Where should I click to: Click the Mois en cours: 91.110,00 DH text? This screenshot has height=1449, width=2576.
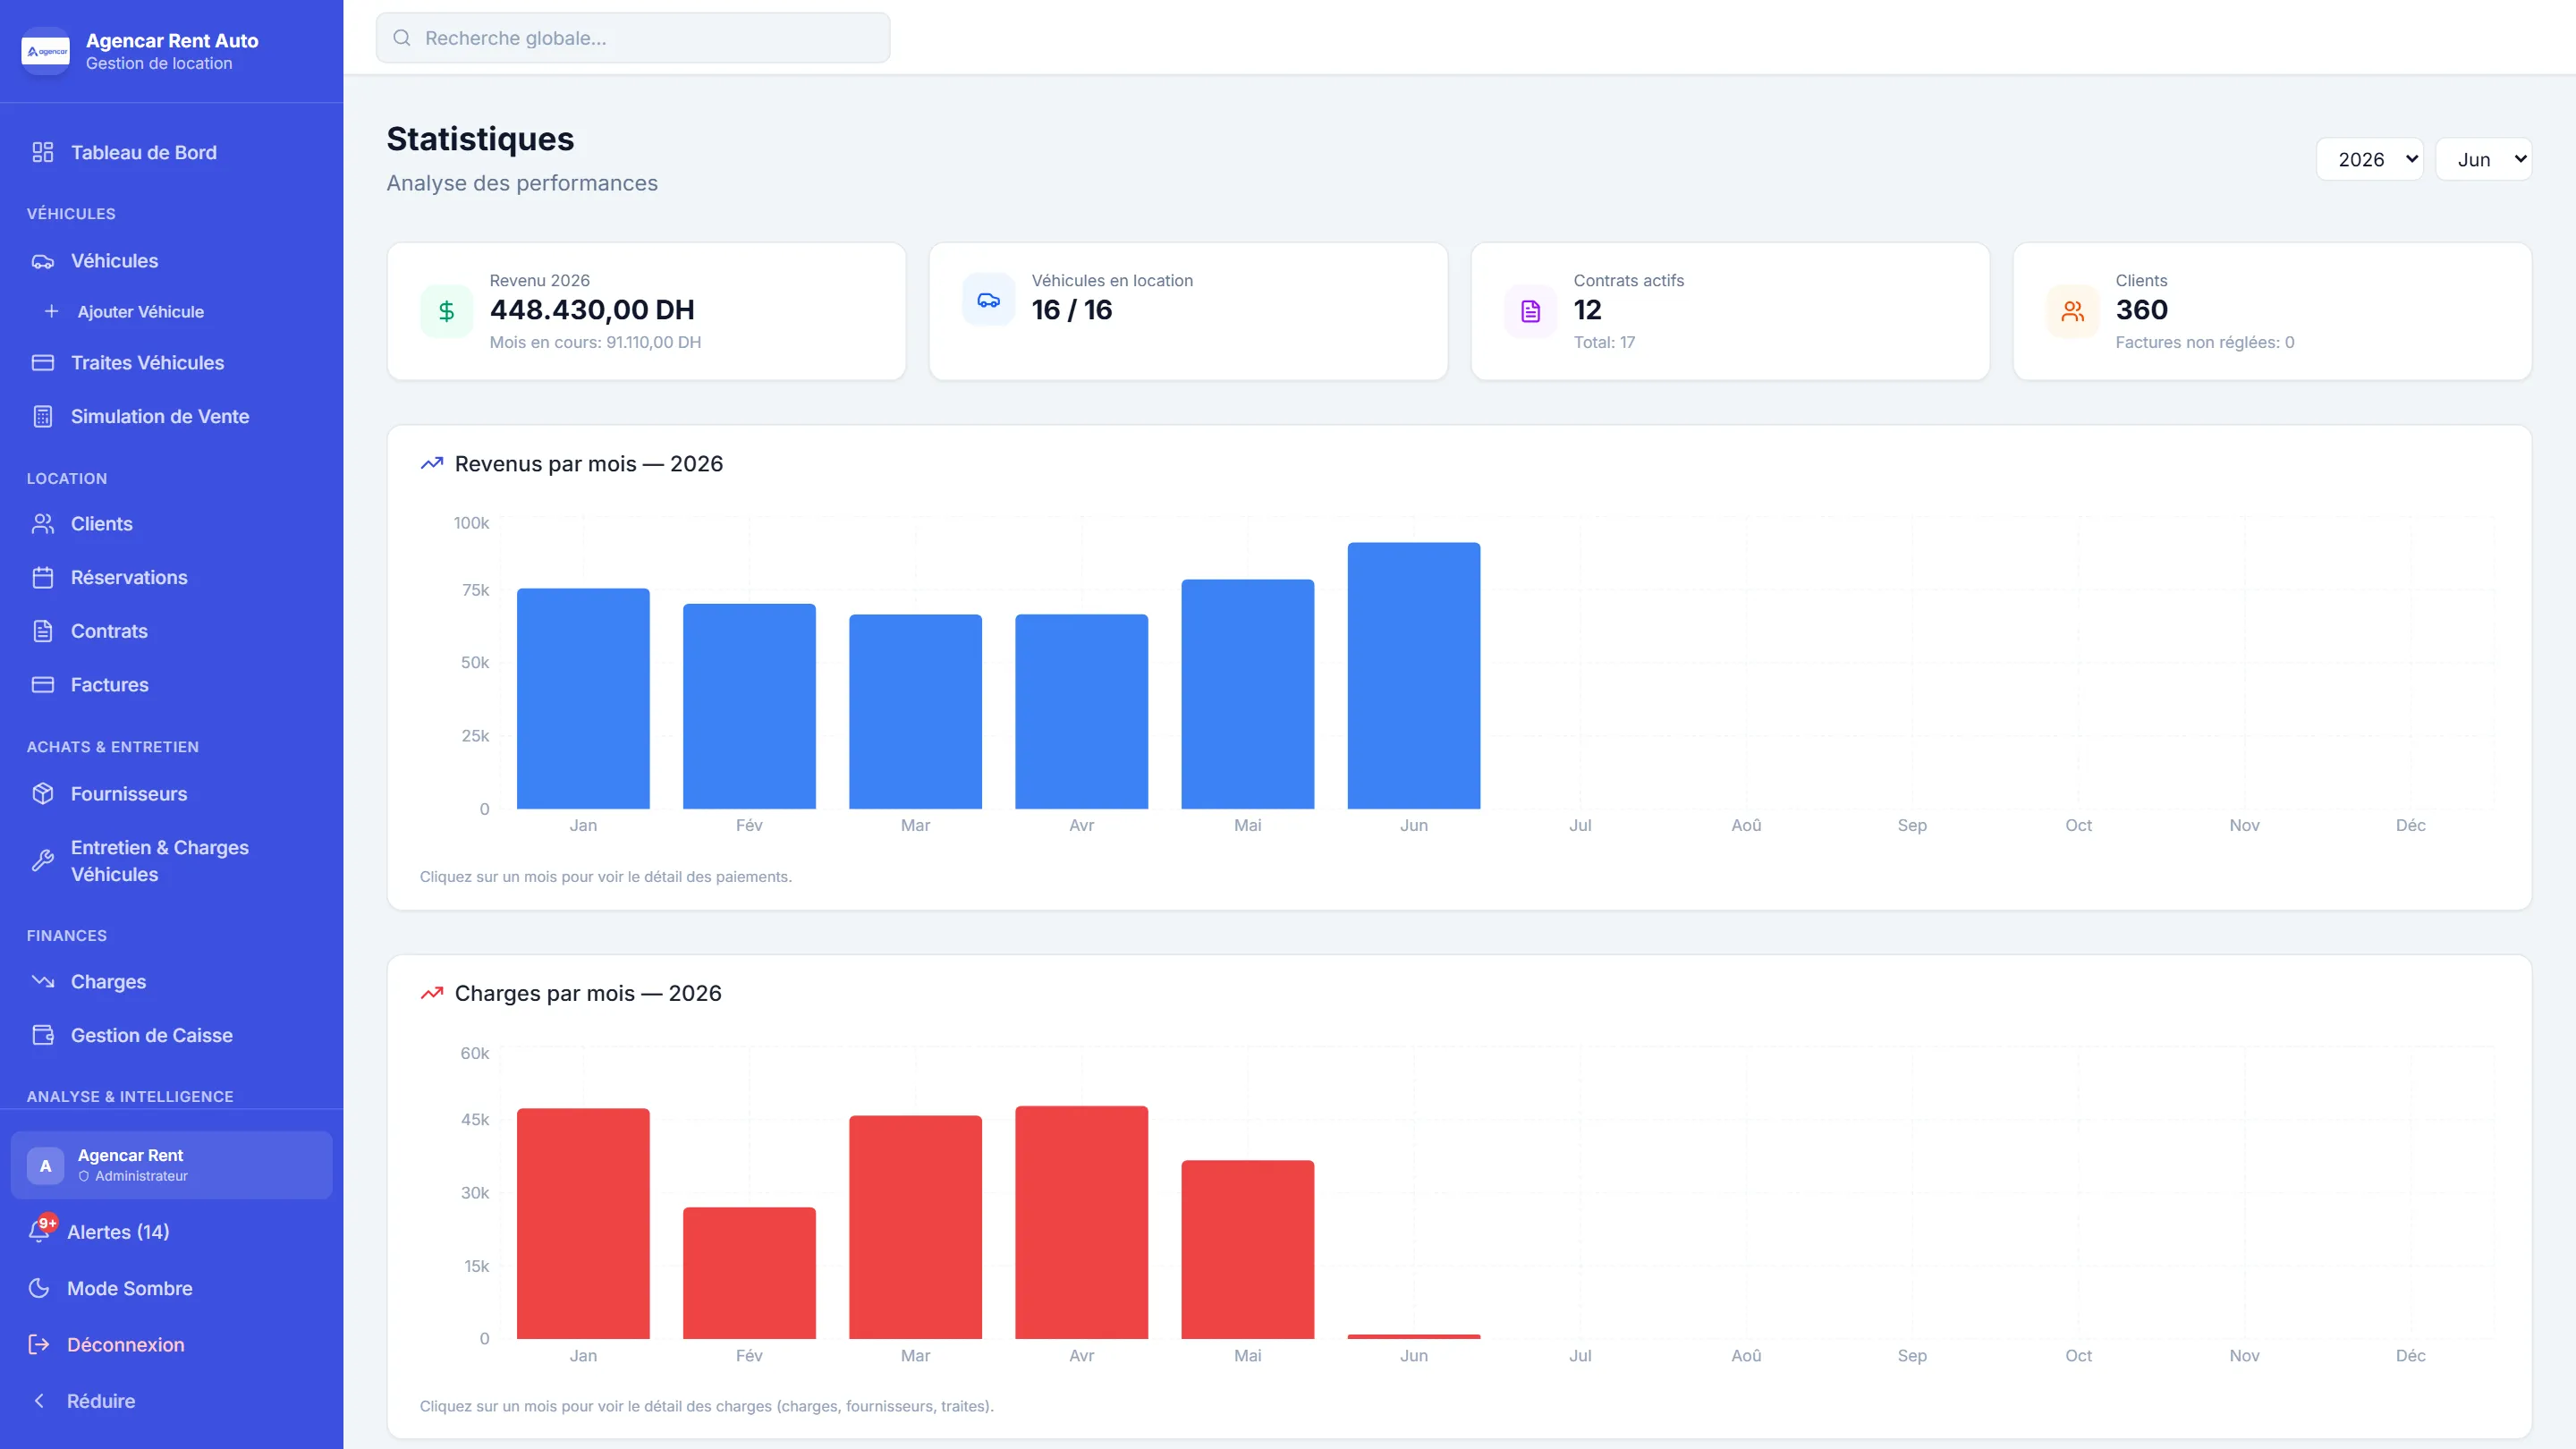(595, 342)
